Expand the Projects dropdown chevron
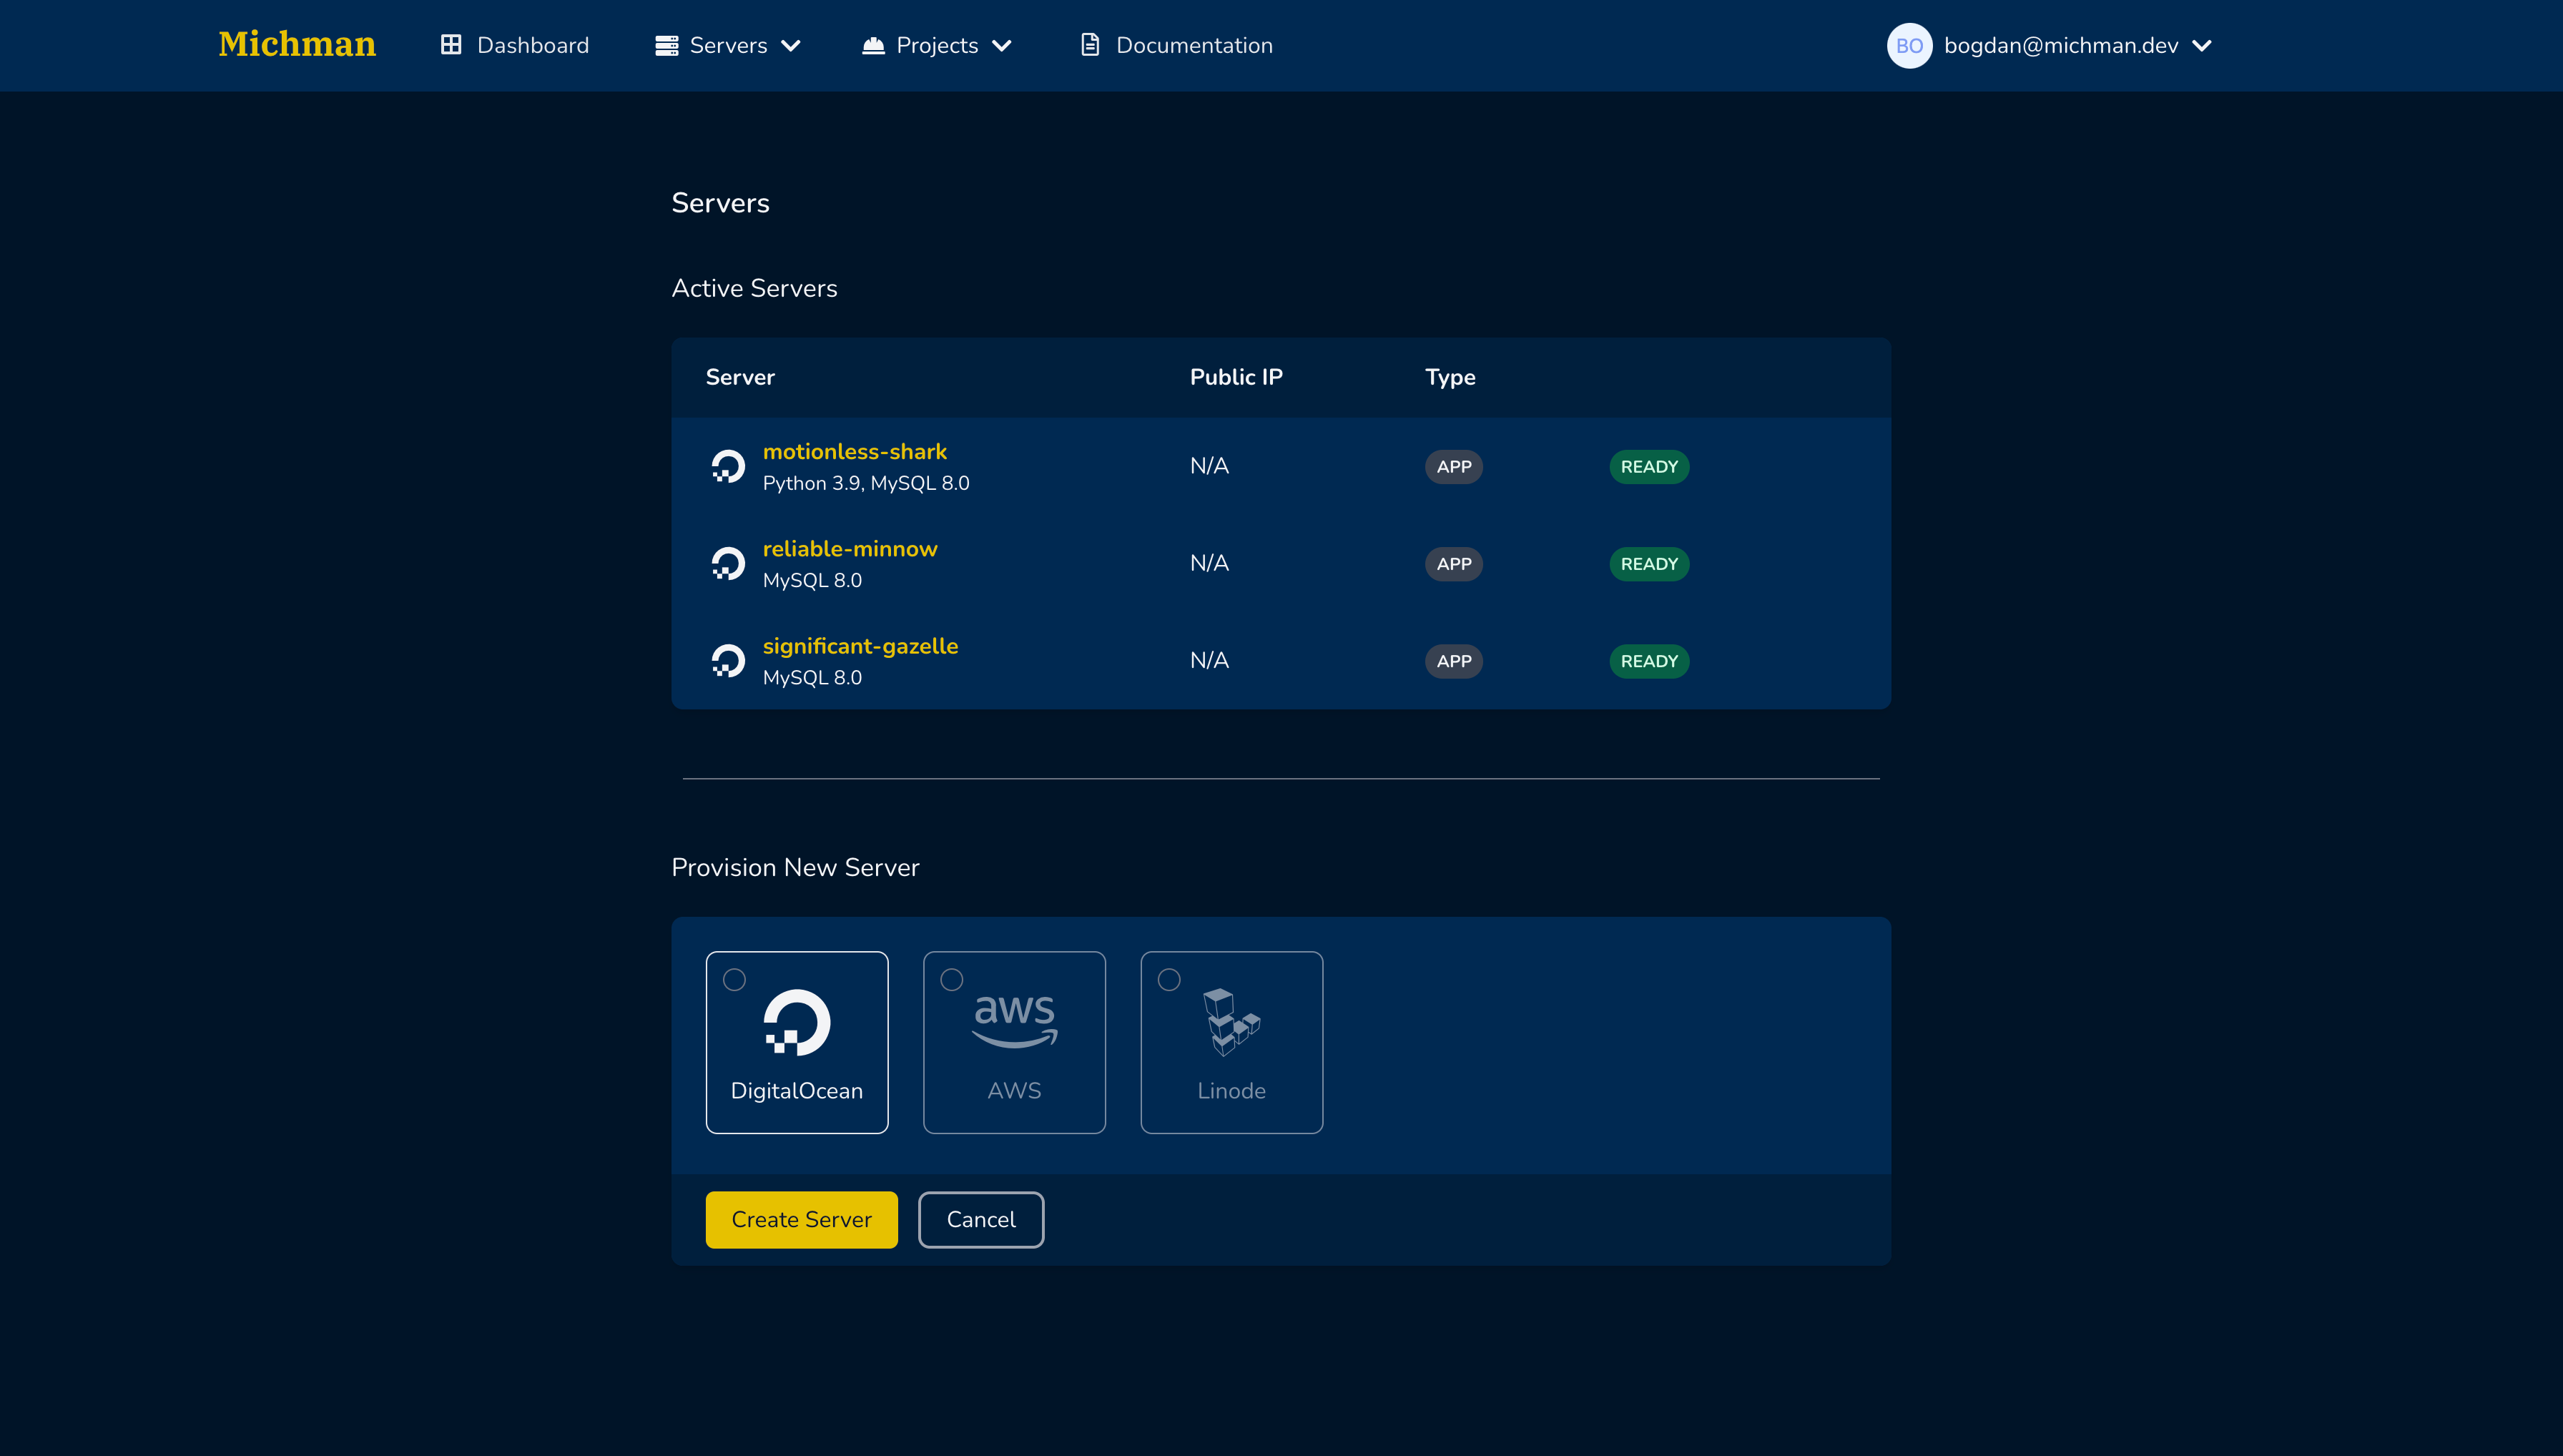Viewport: 2563px width, 1456px height. 1002,45
